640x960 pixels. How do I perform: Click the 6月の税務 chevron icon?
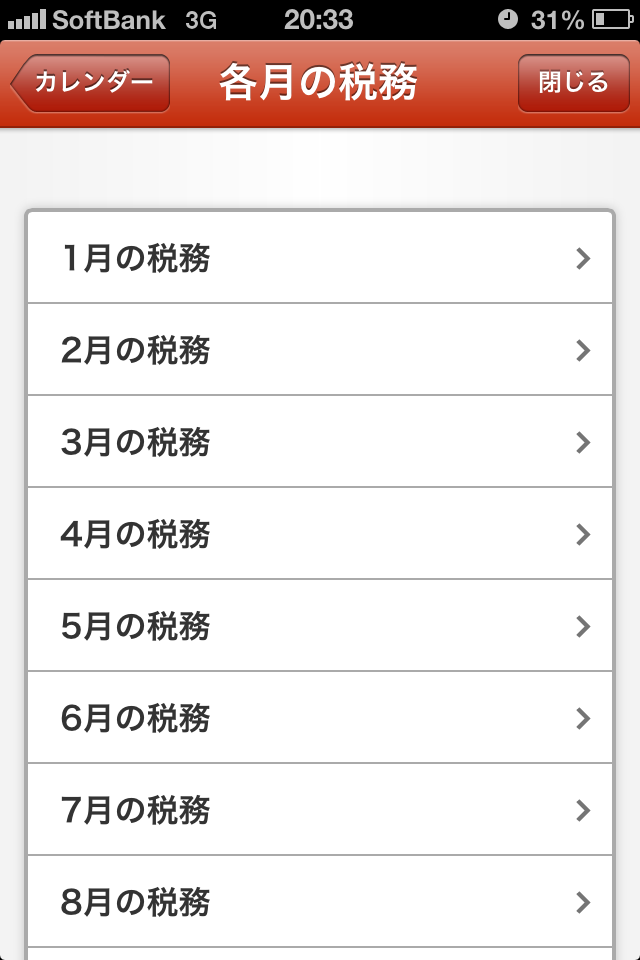coord(584,719)
